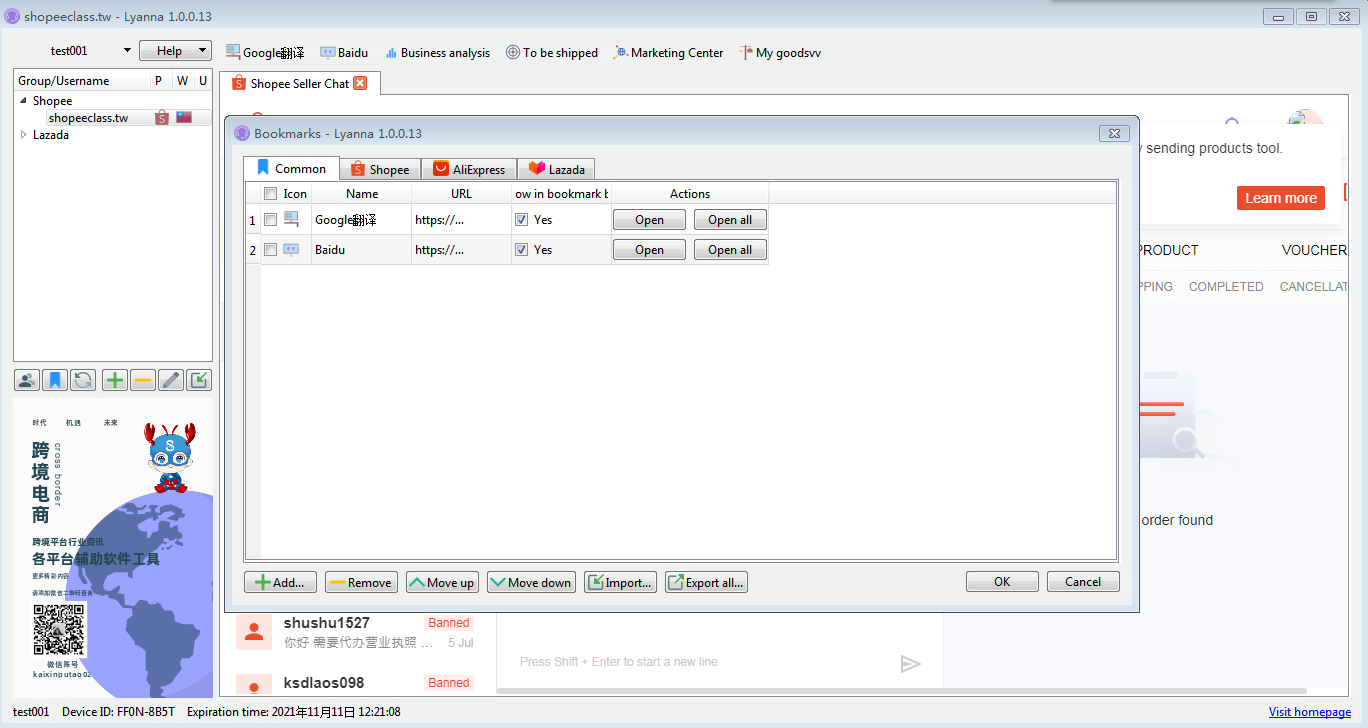Uncheck show in bookmark bar for Baidu
Image resolution: width=1368 pixels, height=728 pixels.
521,250
